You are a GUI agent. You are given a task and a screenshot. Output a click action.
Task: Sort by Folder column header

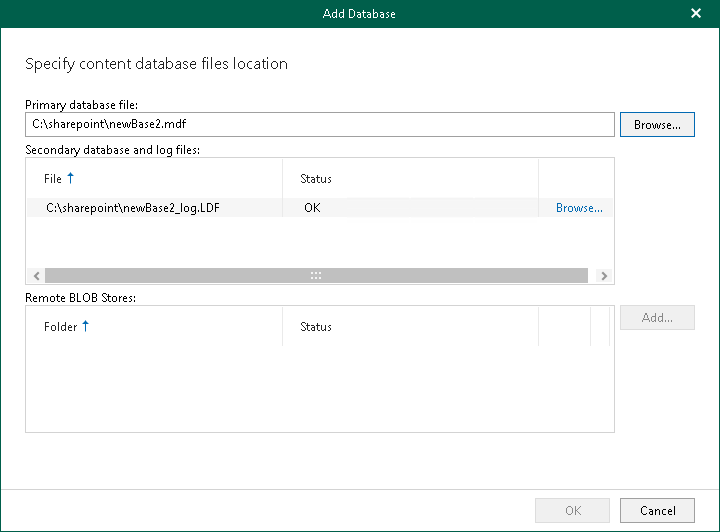[x=60, y=327]
